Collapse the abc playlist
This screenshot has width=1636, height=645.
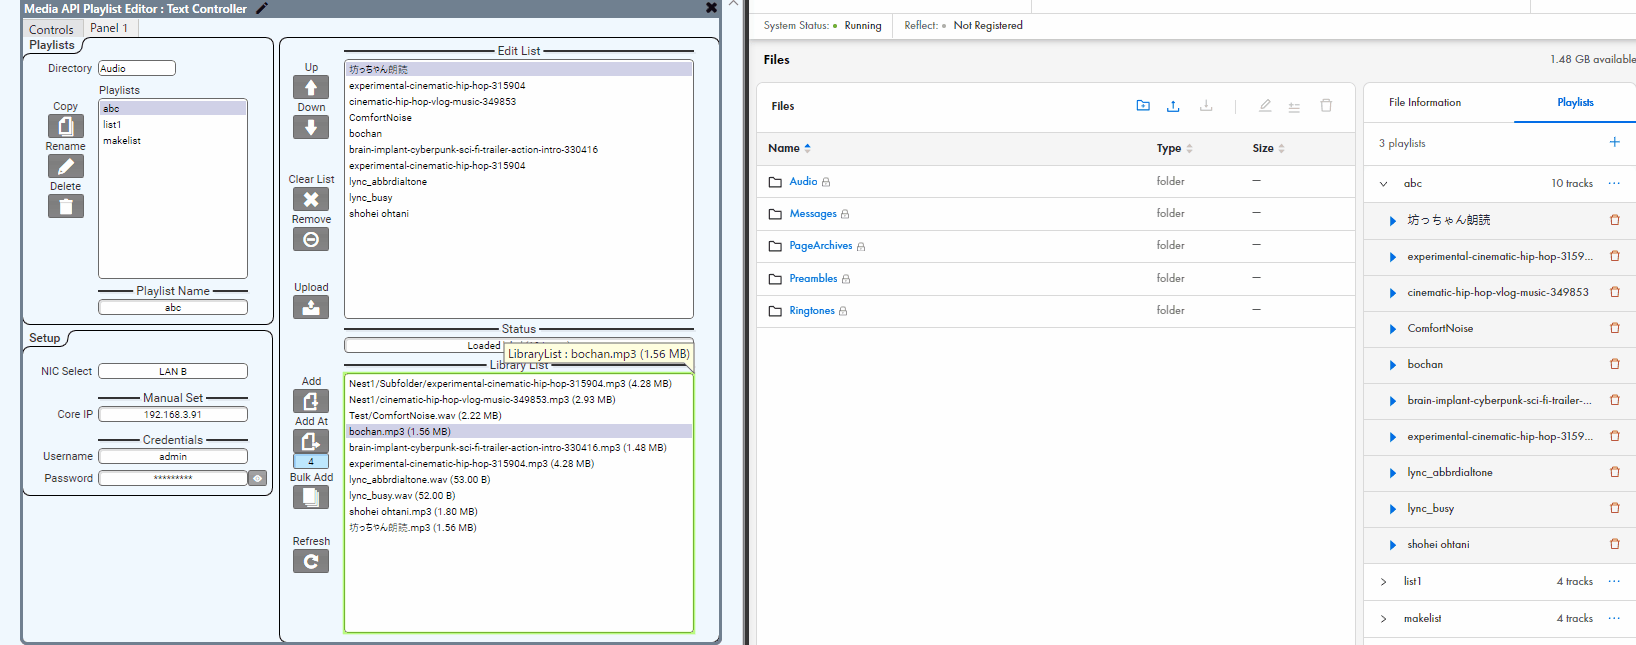tap(1384, 184)
